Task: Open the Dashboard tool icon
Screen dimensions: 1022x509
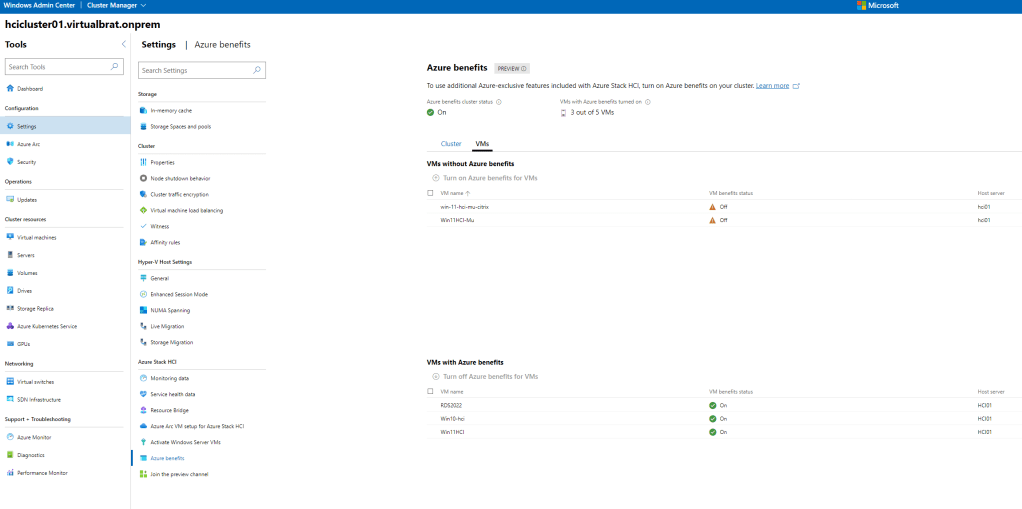Action: pyautogui.click(x=10, y=89)
